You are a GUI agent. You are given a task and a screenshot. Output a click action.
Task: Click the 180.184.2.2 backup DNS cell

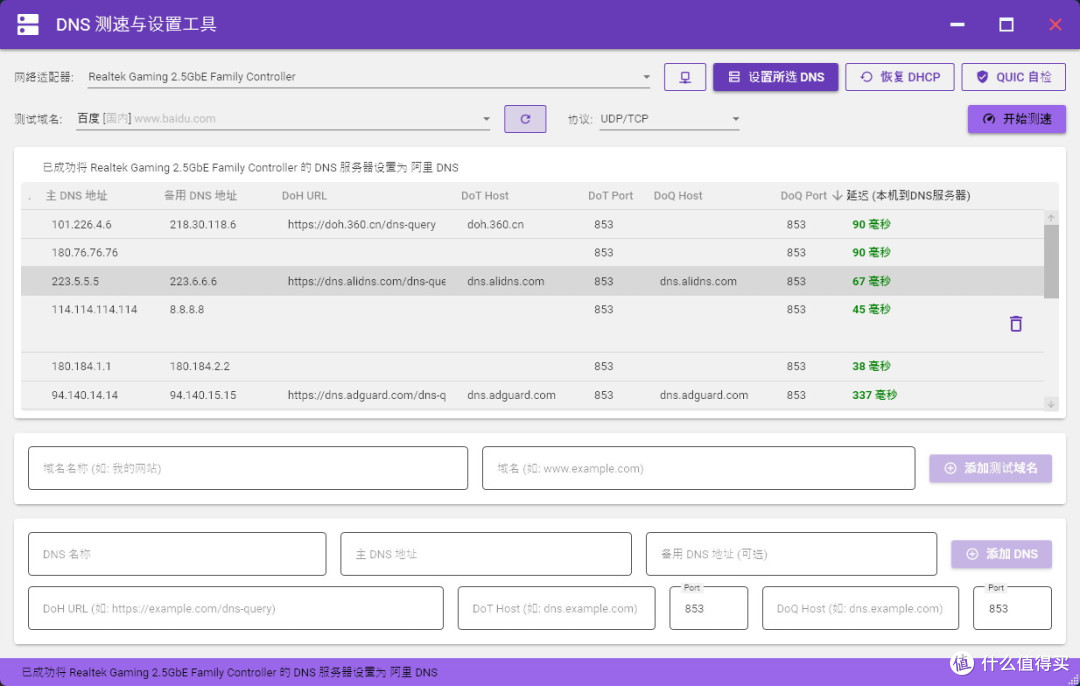[x=200, y=366]
